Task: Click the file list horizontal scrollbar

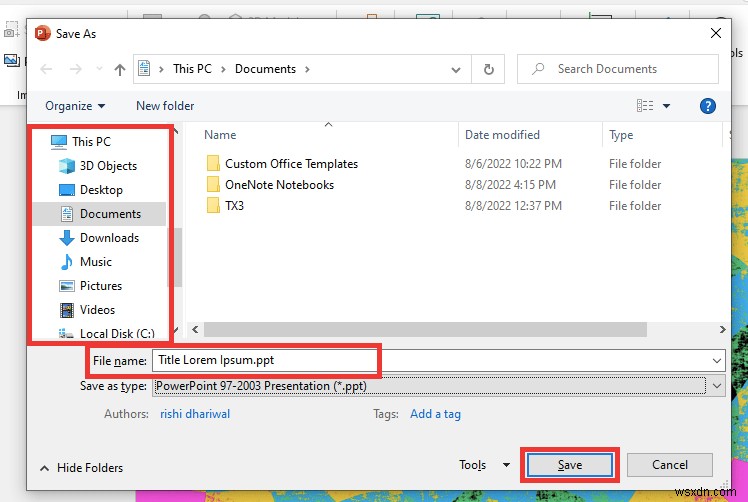Action: tap(425, 329)
